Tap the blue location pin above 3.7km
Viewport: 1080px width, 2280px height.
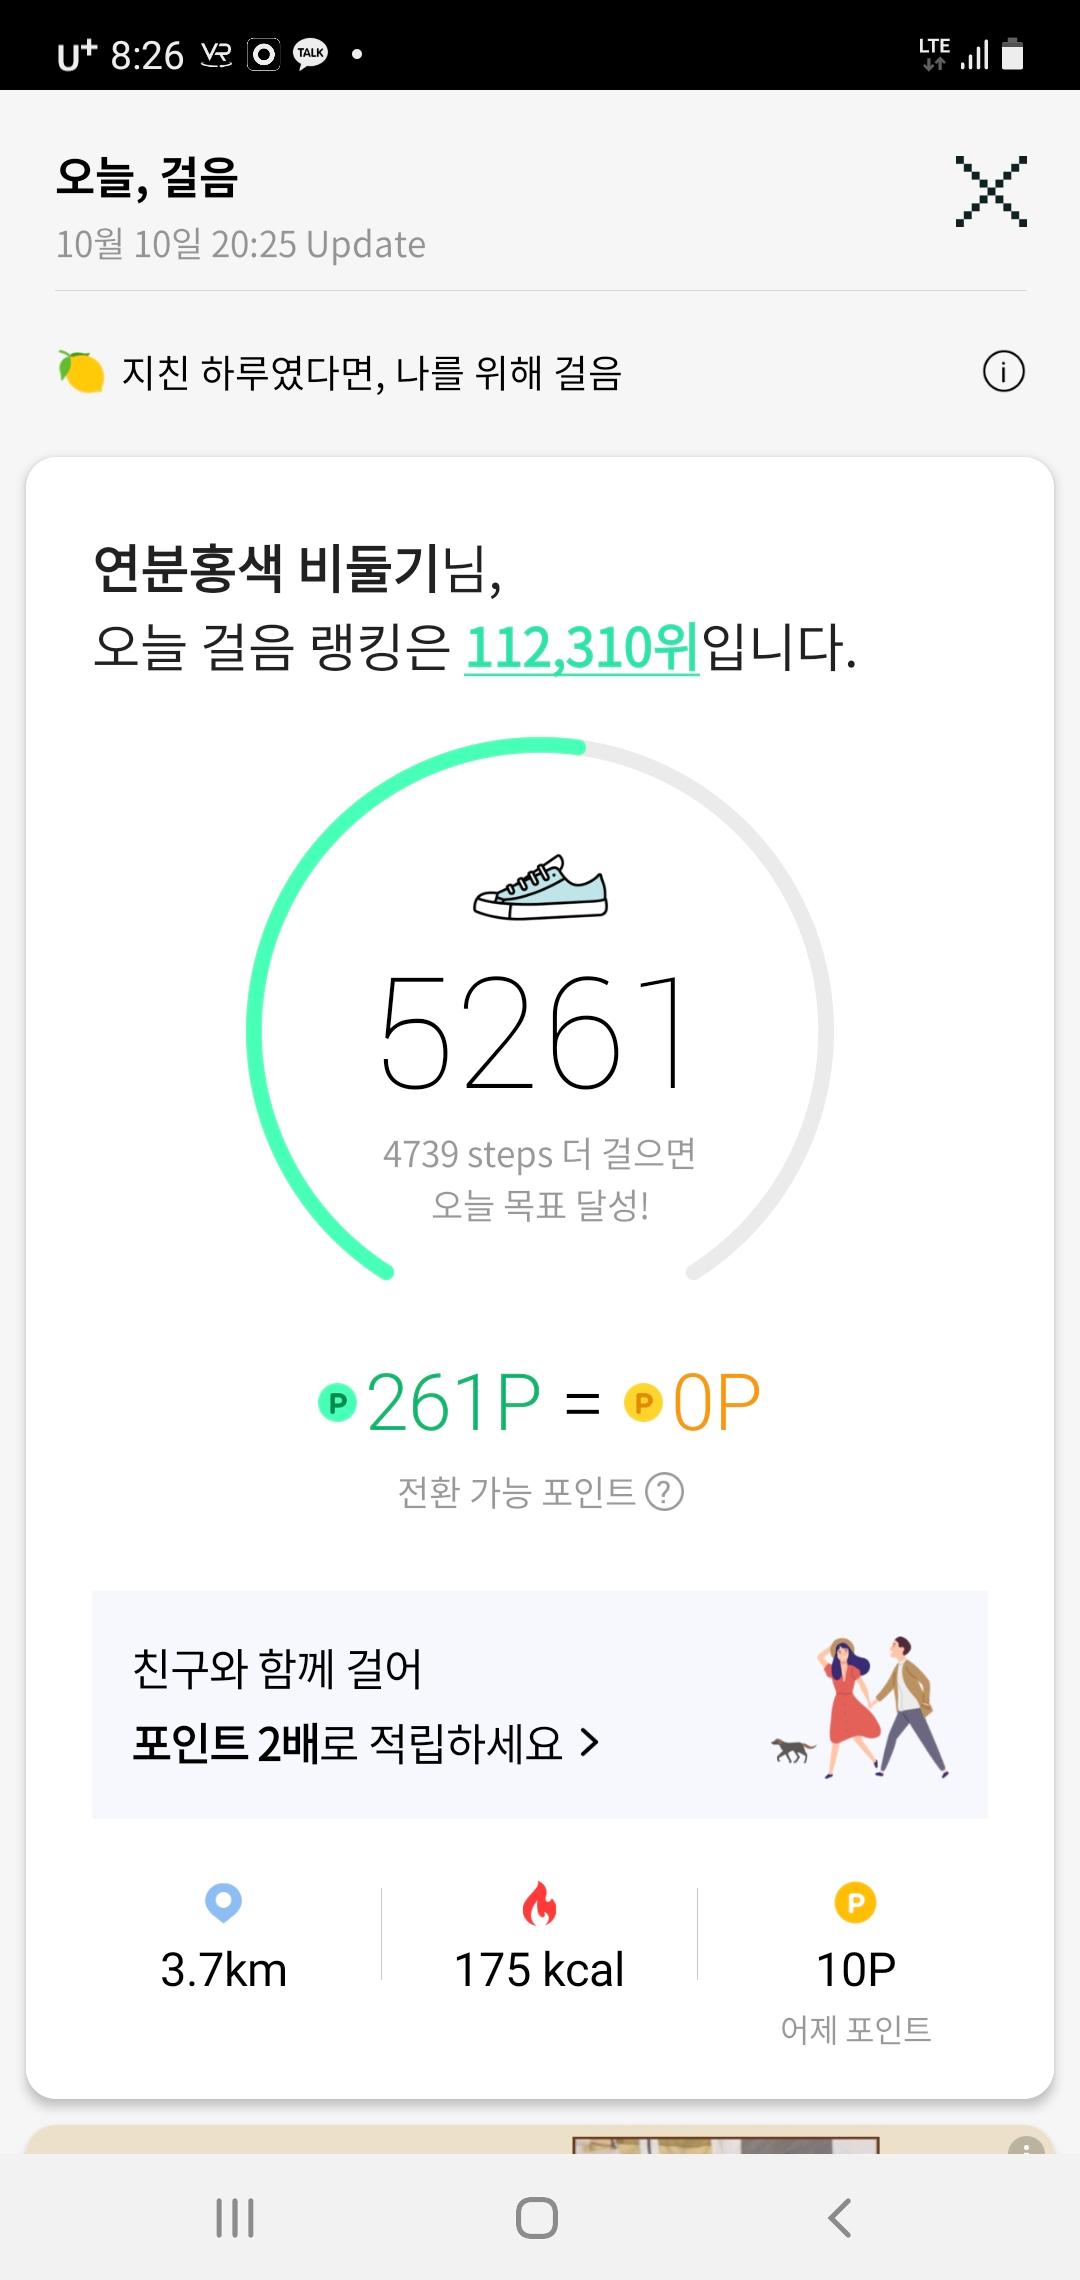coord(223,1903)
